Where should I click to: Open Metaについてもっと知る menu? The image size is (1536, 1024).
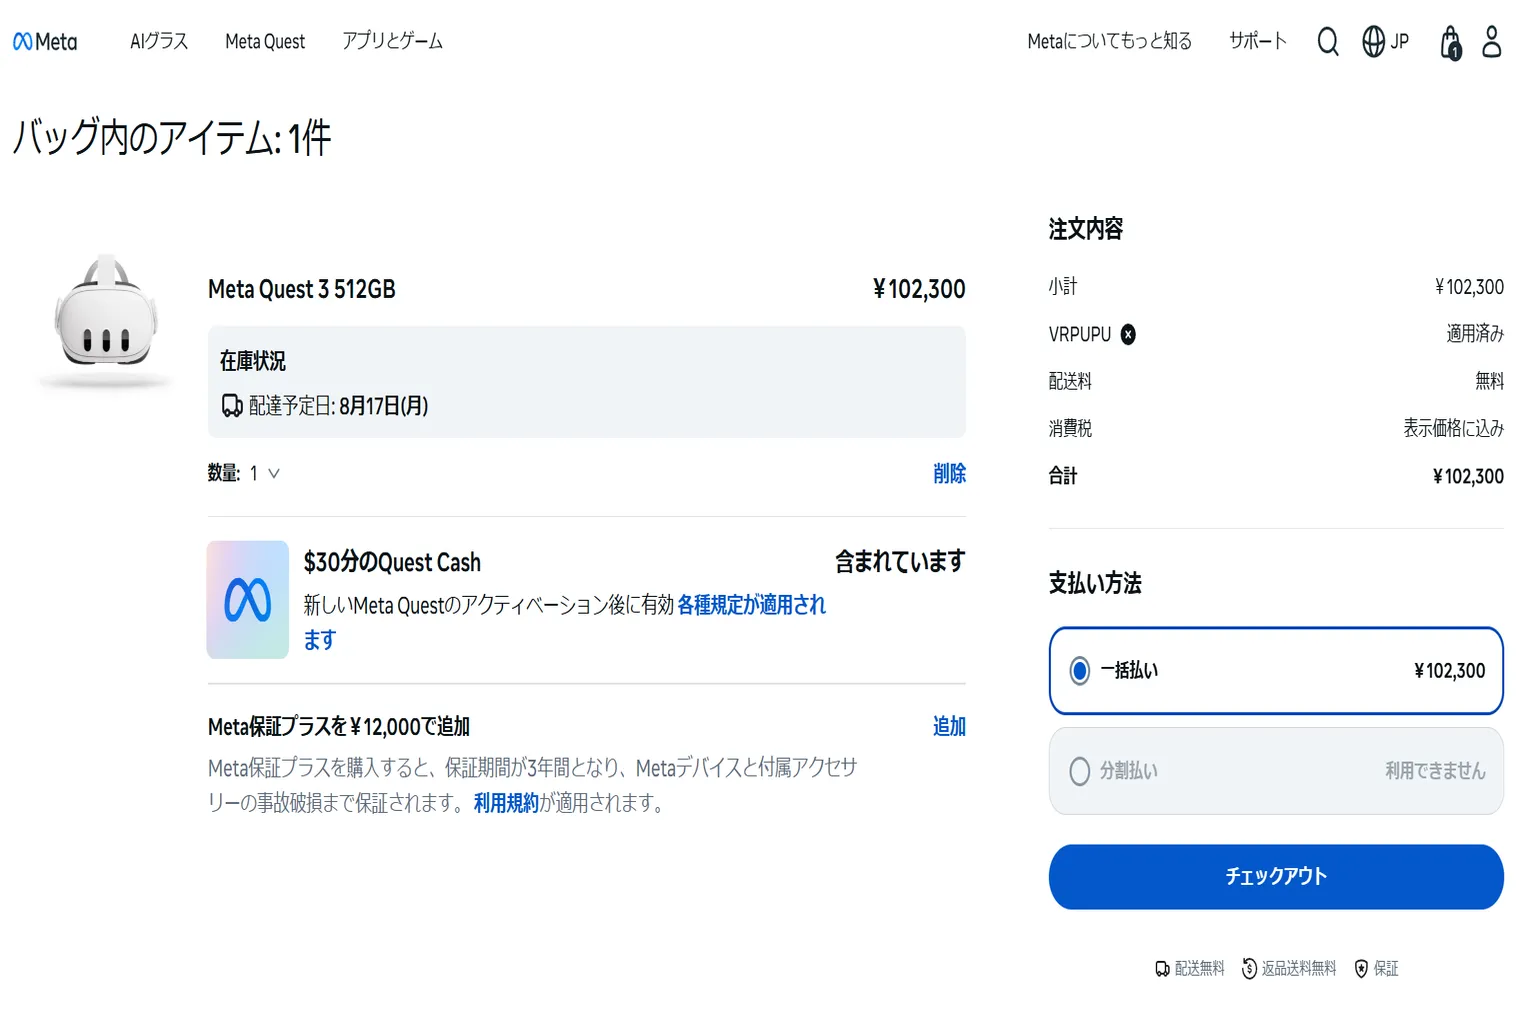point(1110,41)
